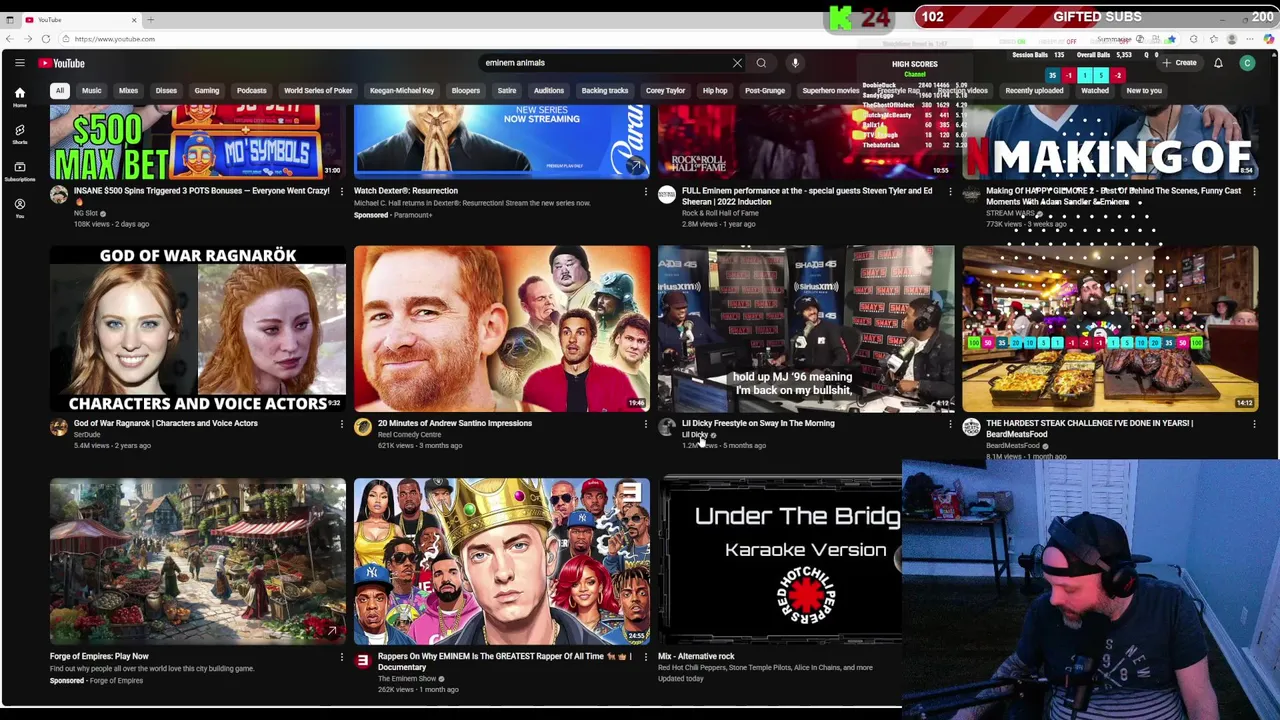The image size is (1280, 720).
Task: Open the account avatar menu
Action: (1247, 63)
